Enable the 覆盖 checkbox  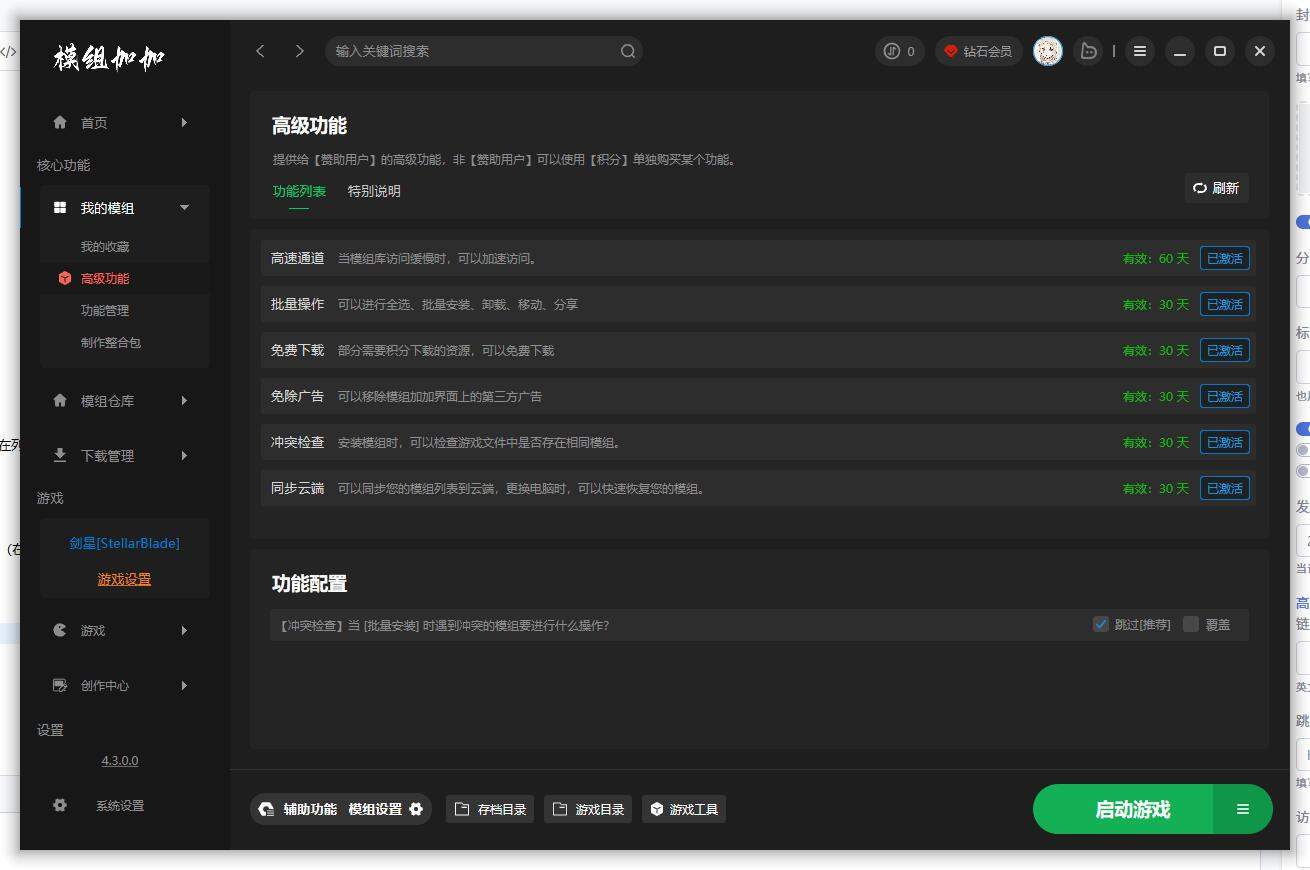pyautogui.click(x=1190, y=624)
